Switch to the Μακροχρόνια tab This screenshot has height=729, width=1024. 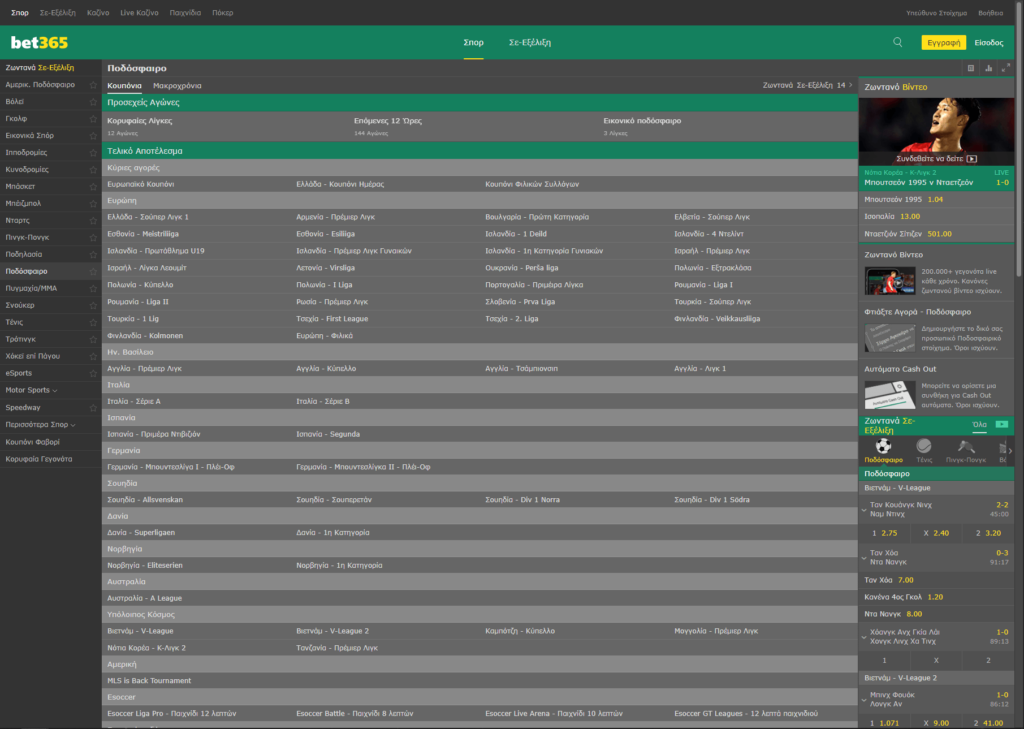[177, 86]
